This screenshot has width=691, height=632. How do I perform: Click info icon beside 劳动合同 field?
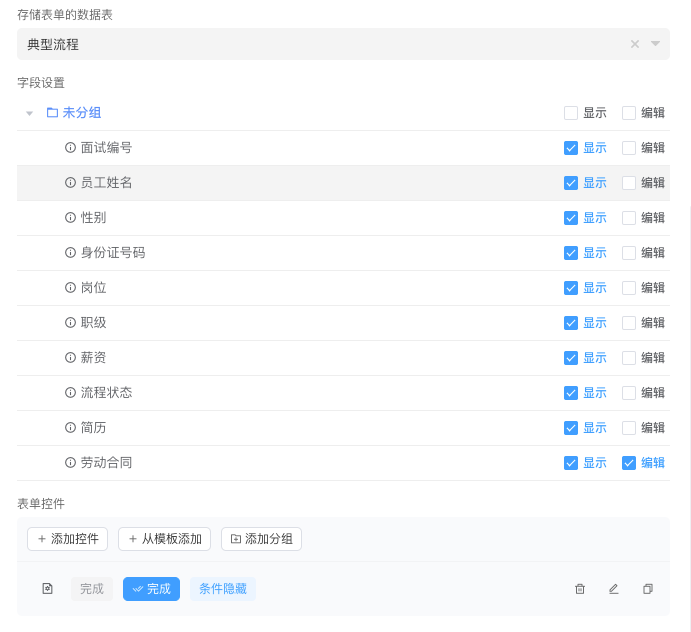pyautogui.click(x=70, y=463)
